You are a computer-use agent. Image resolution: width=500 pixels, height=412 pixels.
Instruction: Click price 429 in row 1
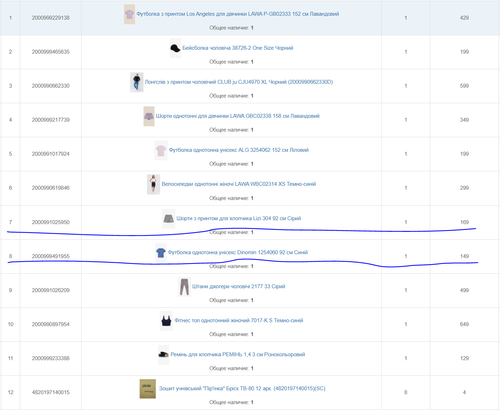tap(464, 18)
